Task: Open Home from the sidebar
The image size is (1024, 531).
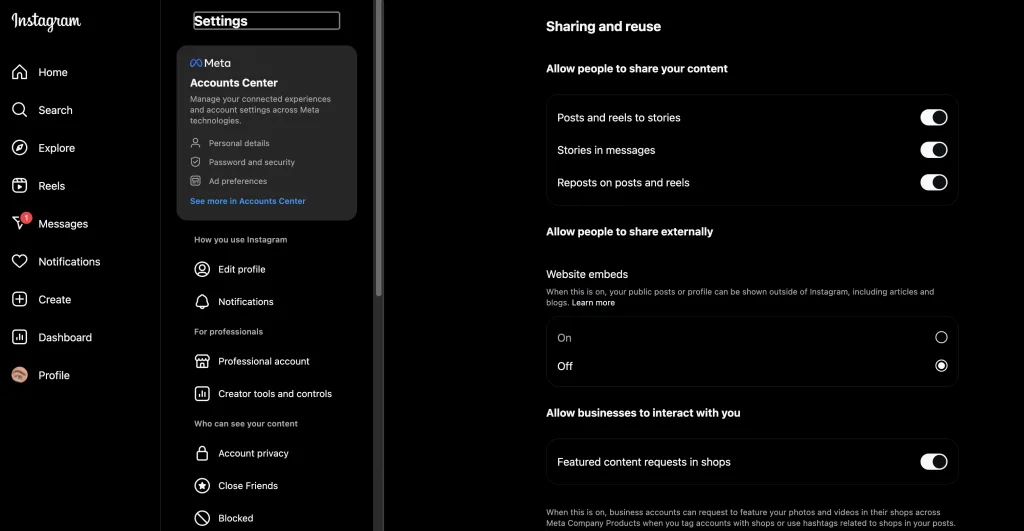Action: [x=20, y=72]
